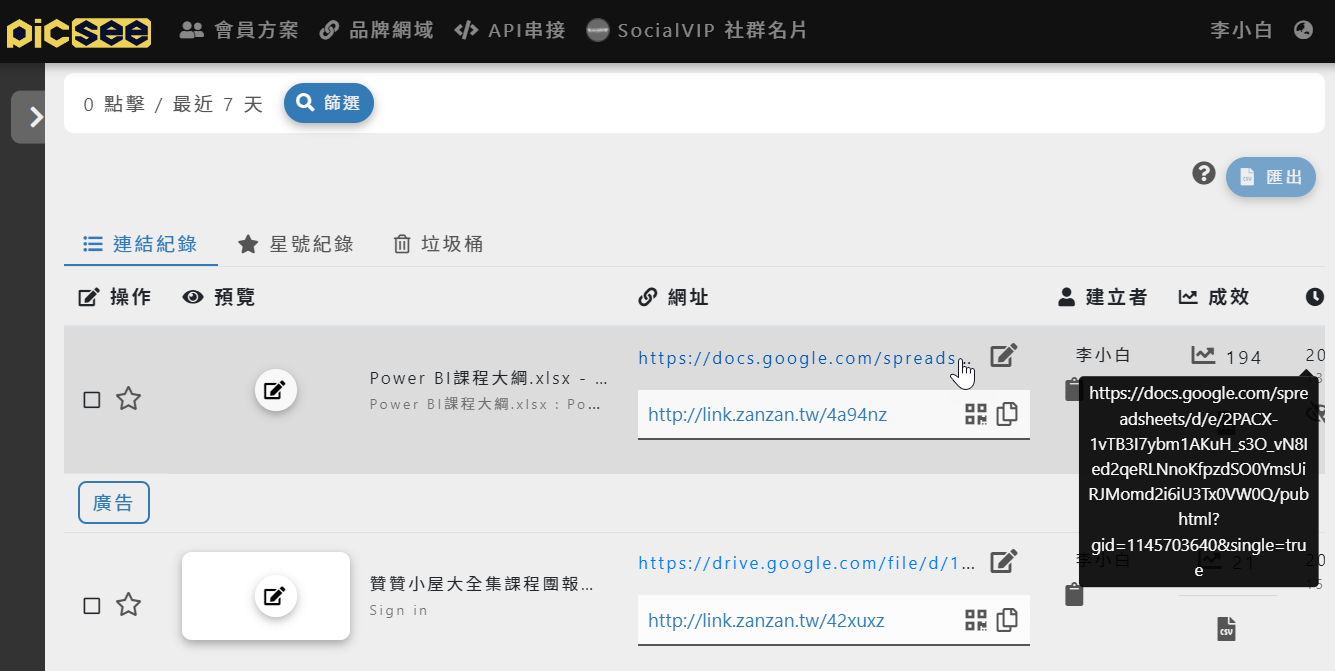Screen dimensions: 1335x671
Task: Download CSV for 贊贊小屋 row
Action: (1226, 628)
